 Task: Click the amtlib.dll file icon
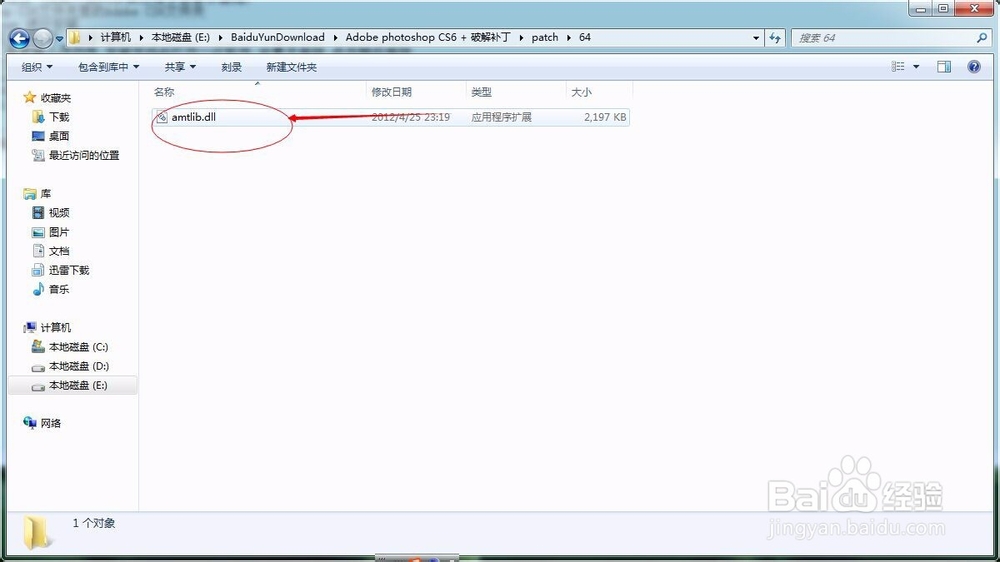pyautogui.click(x=161, y=117)
